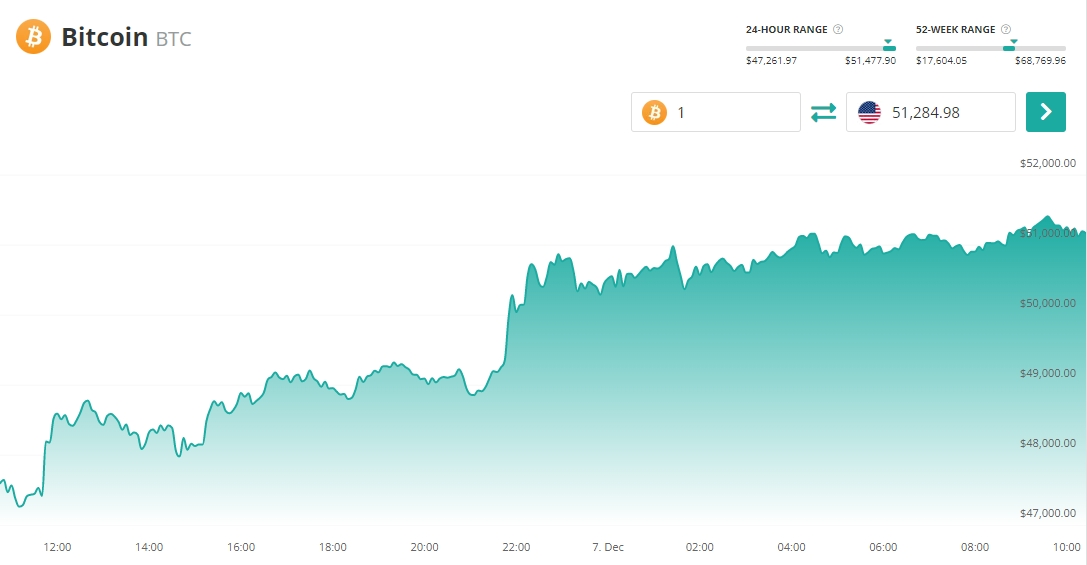Click the large orange Bitcoin logo
This screenshot has height=565, width=1087.
click(x=33, y=37)
